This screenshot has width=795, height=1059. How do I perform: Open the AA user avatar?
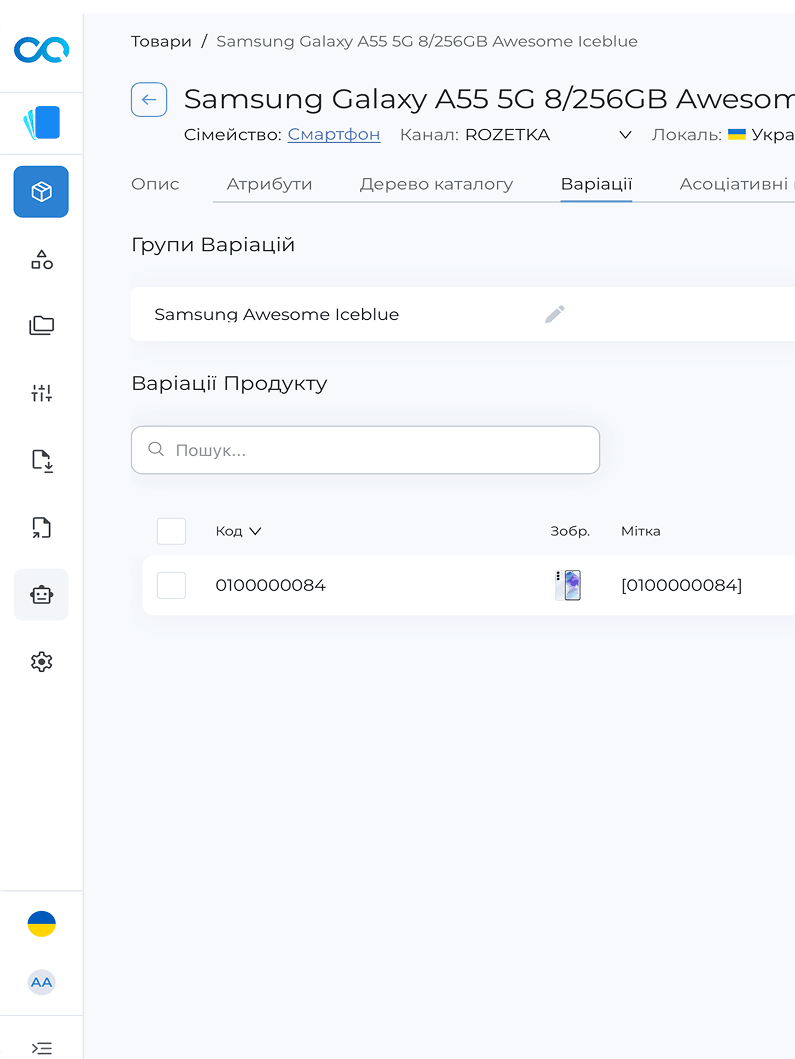tap(41, 982)
